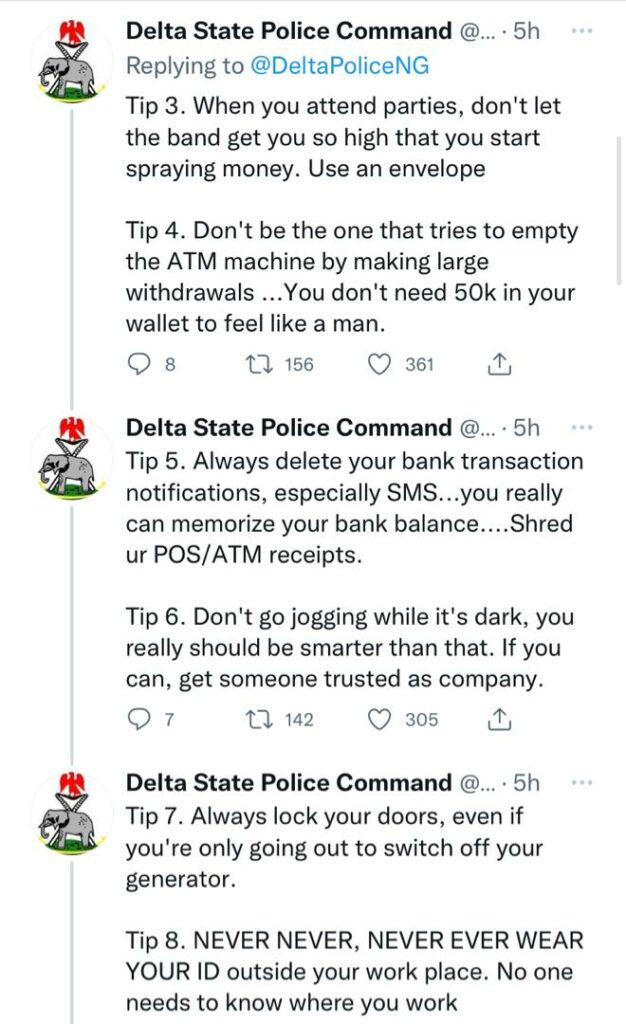
Task: Click the scrollbar thumb on the right edge
Action: coord(619,210)
